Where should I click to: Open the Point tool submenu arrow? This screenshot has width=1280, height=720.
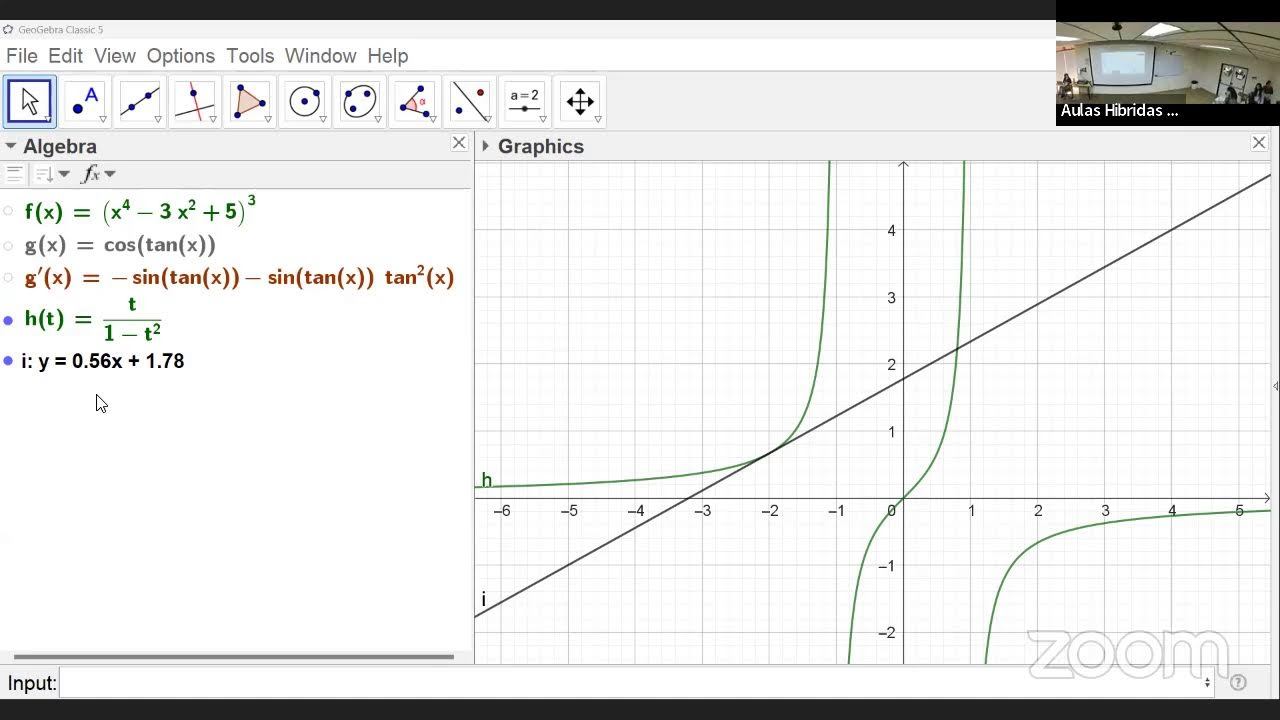point(103,120)
